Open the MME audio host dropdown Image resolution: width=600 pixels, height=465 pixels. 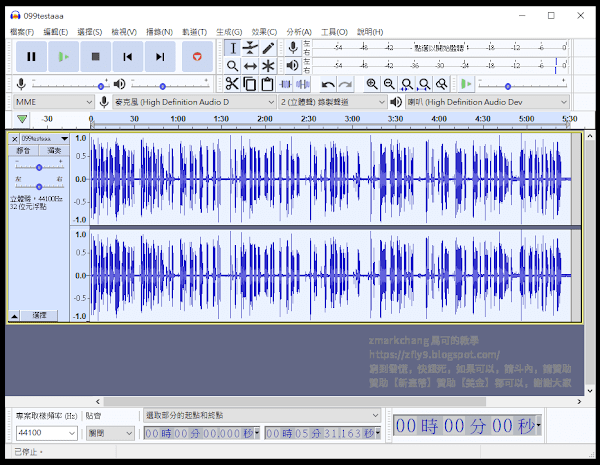(x=54, y=102)
